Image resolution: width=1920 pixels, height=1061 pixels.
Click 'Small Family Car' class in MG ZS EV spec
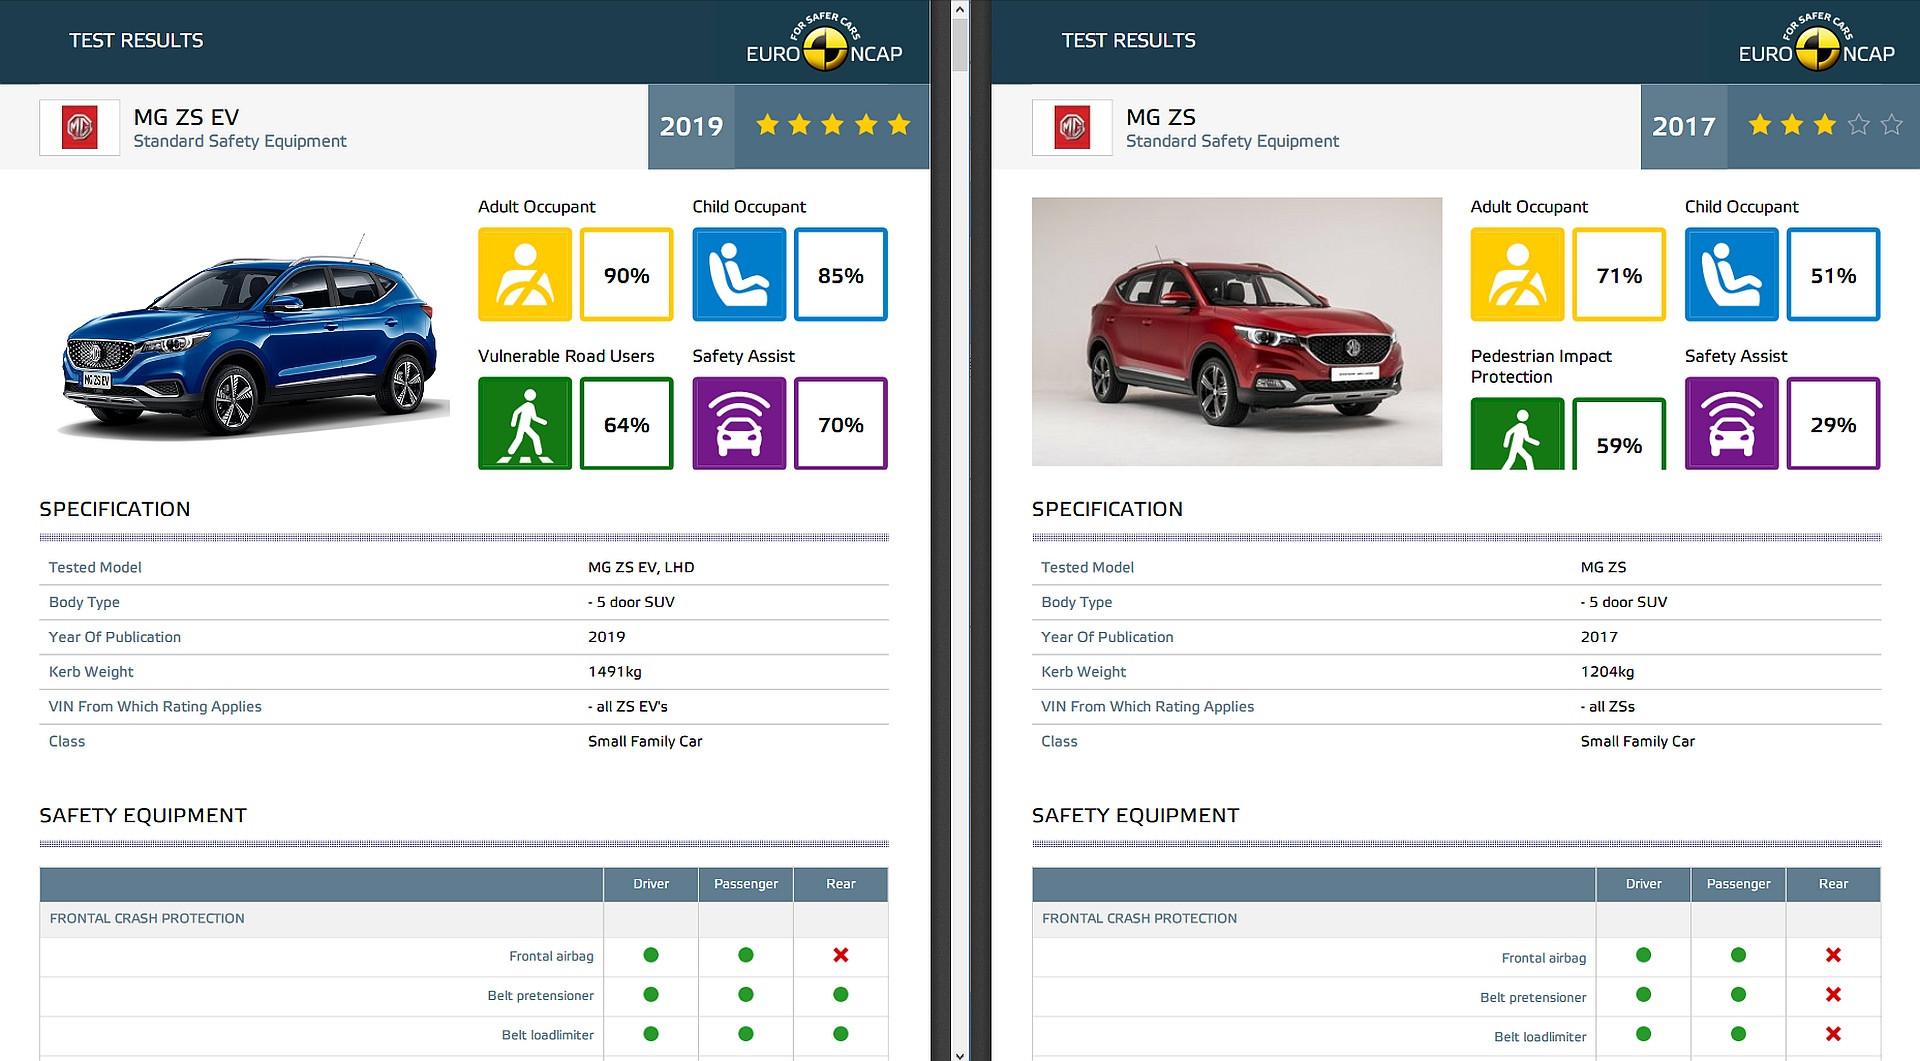tap(645, 741)
